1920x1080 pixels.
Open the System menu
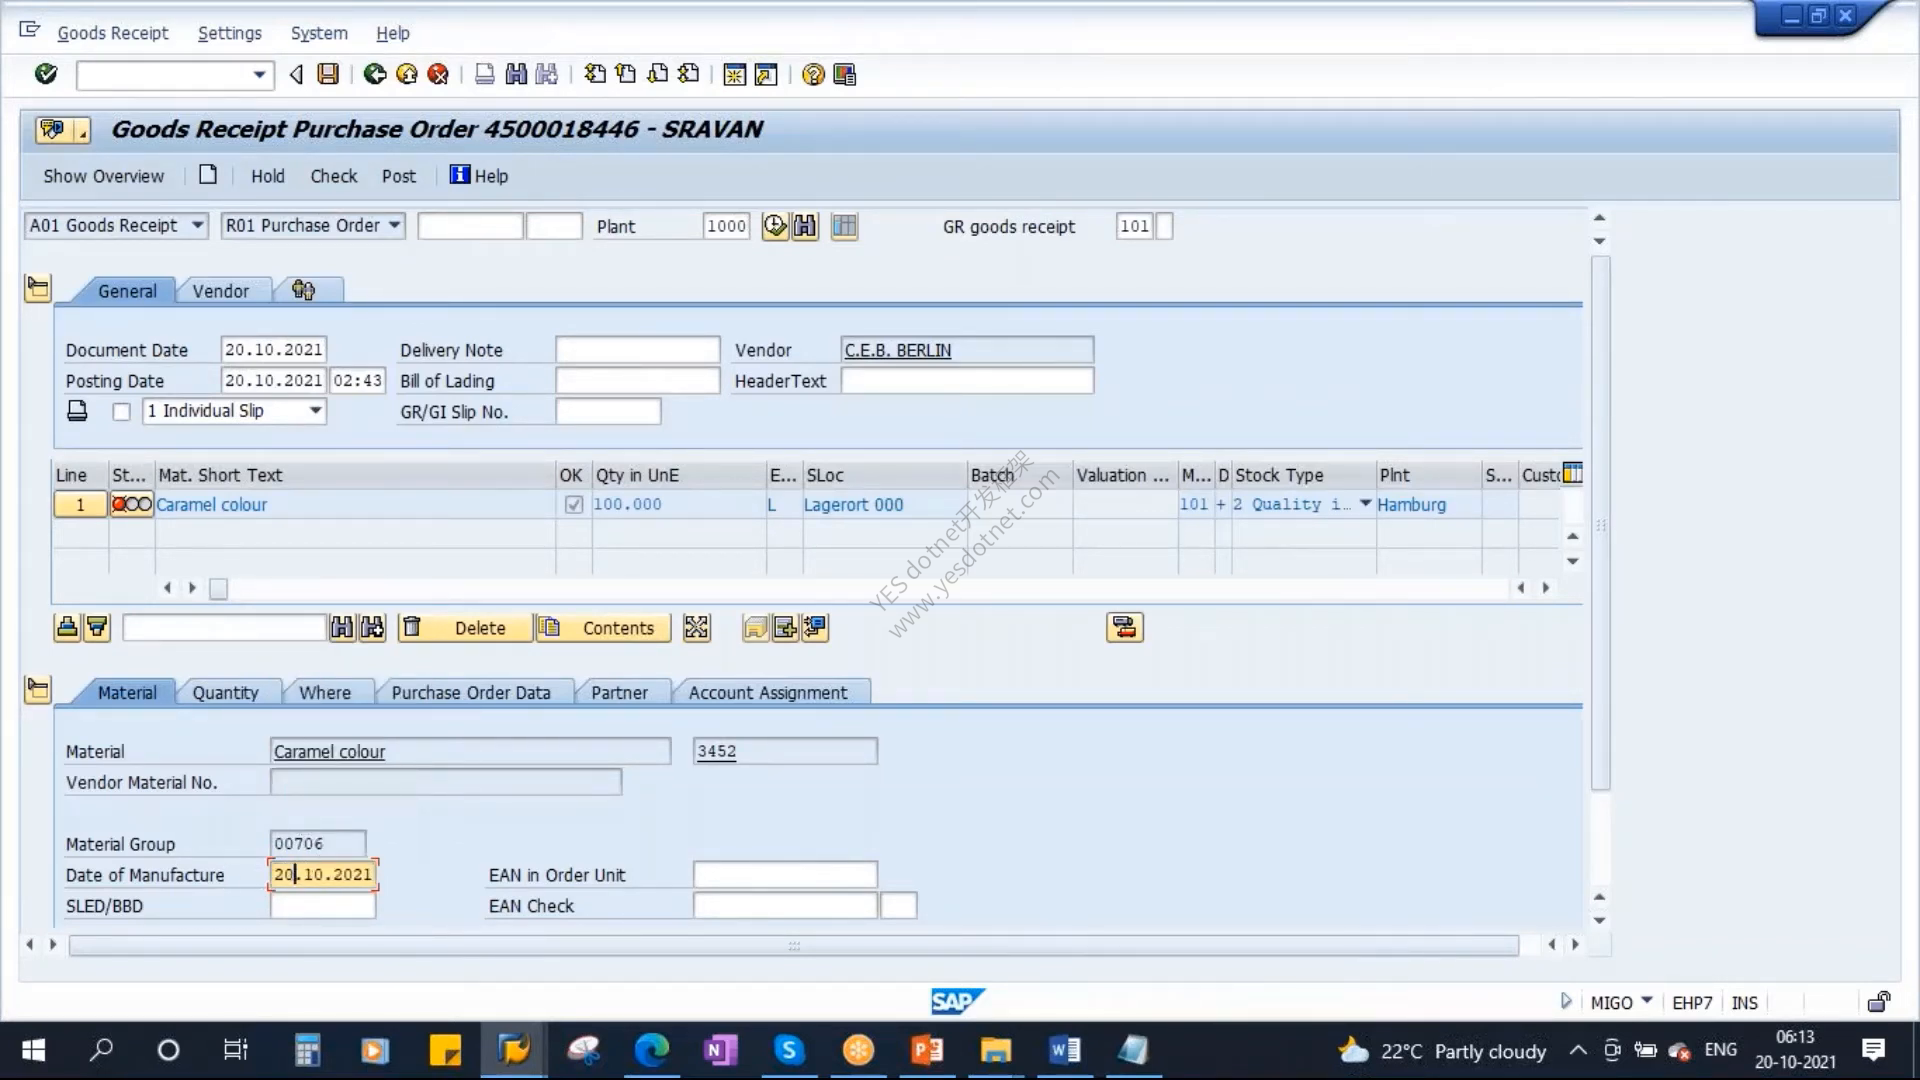(x=319, y=33)
